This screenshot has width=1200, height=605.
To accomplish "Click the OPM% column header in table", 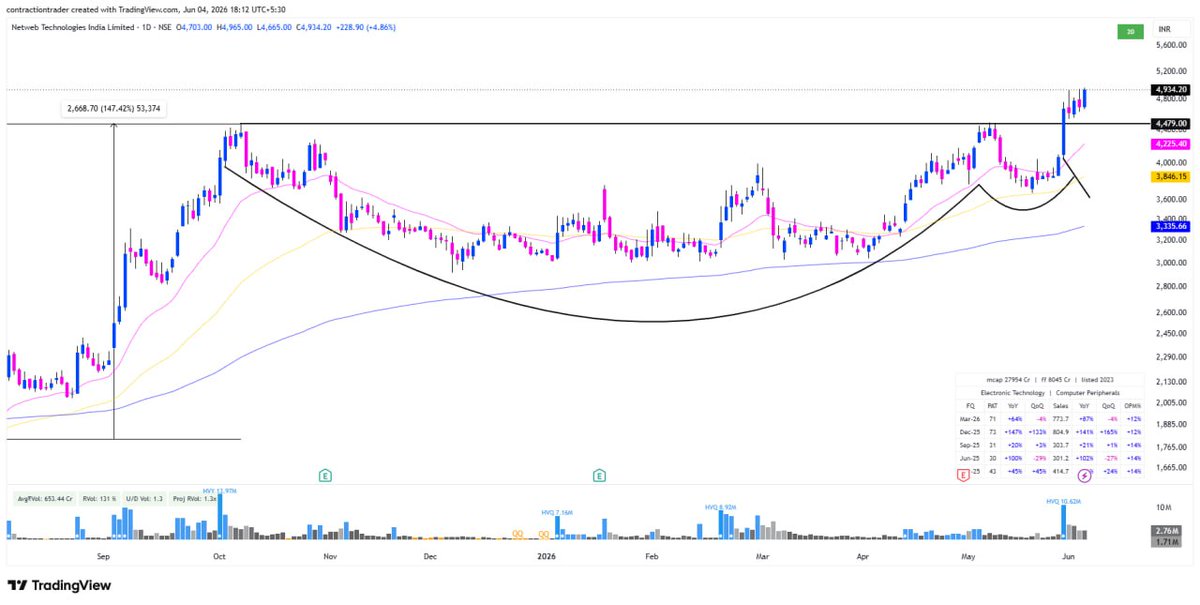I will click(x=1134, y=406).
